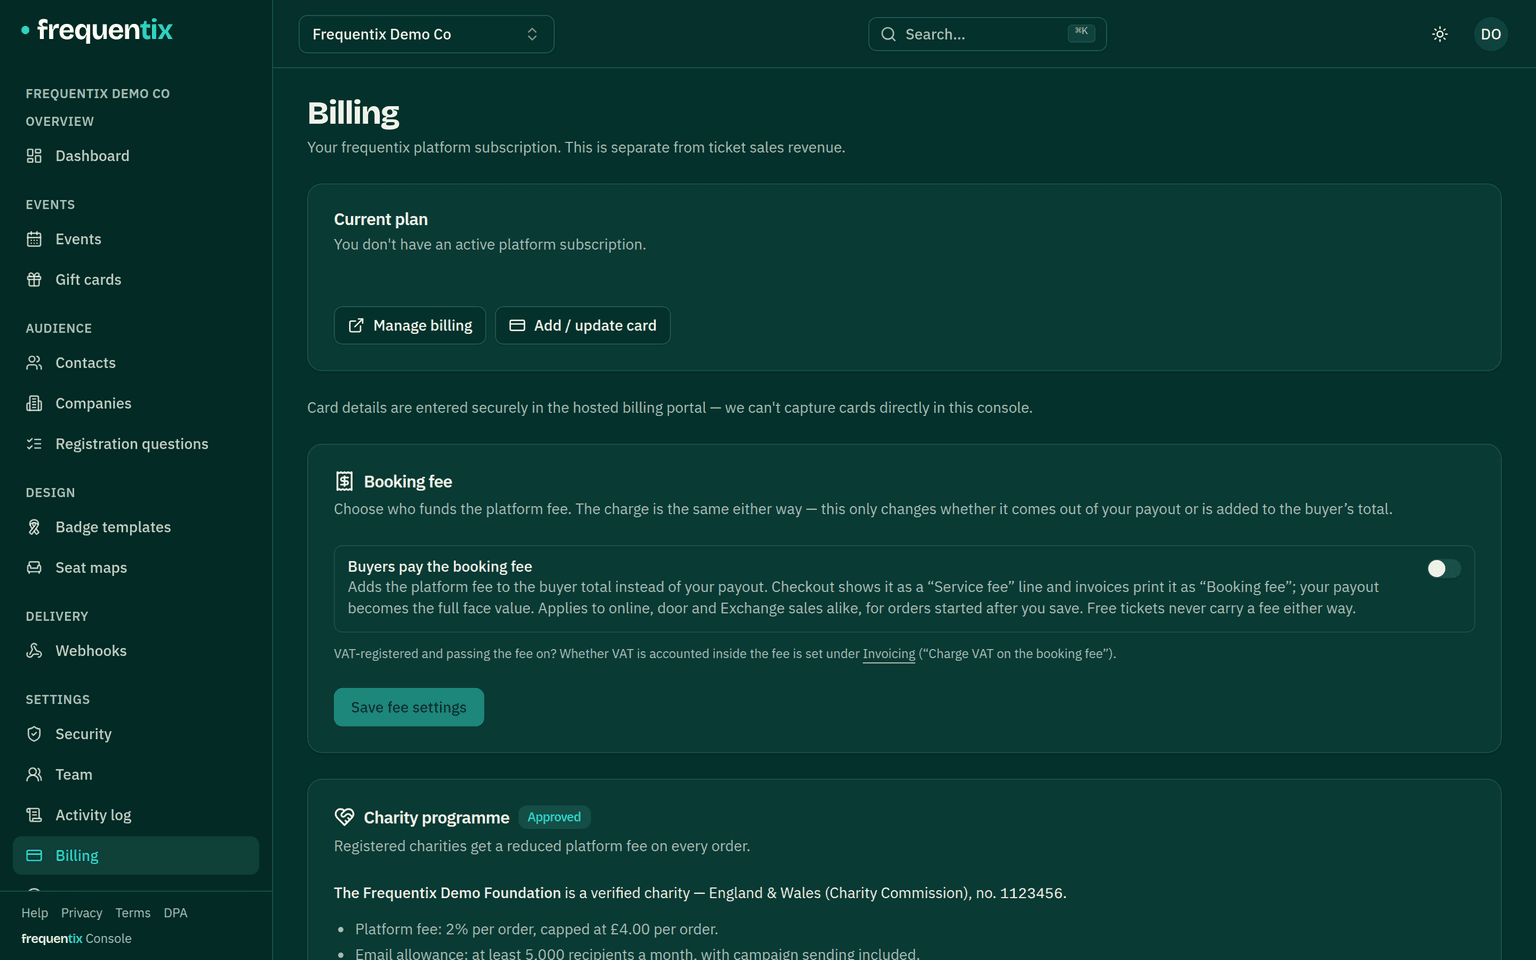Click the Manage billing button
The width and height of the screenshot is (1536, 960).
coord(410,326)
